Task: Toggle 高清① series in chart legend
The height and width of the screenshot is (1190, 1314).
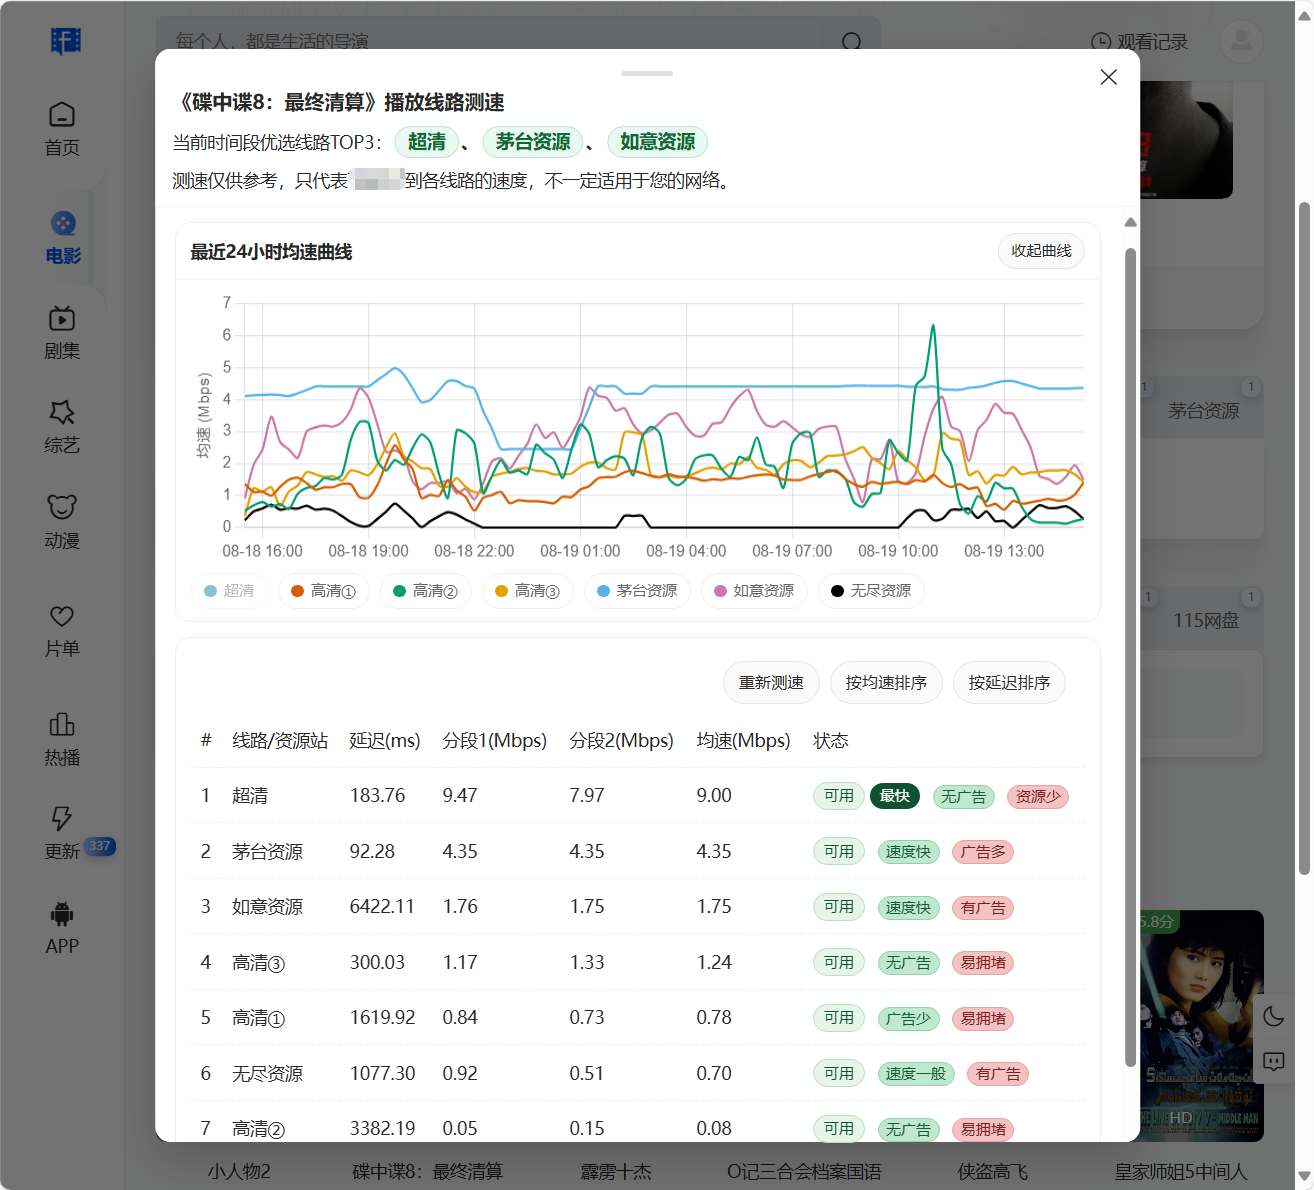Action: pyautogui.click(x=324, y=591)
